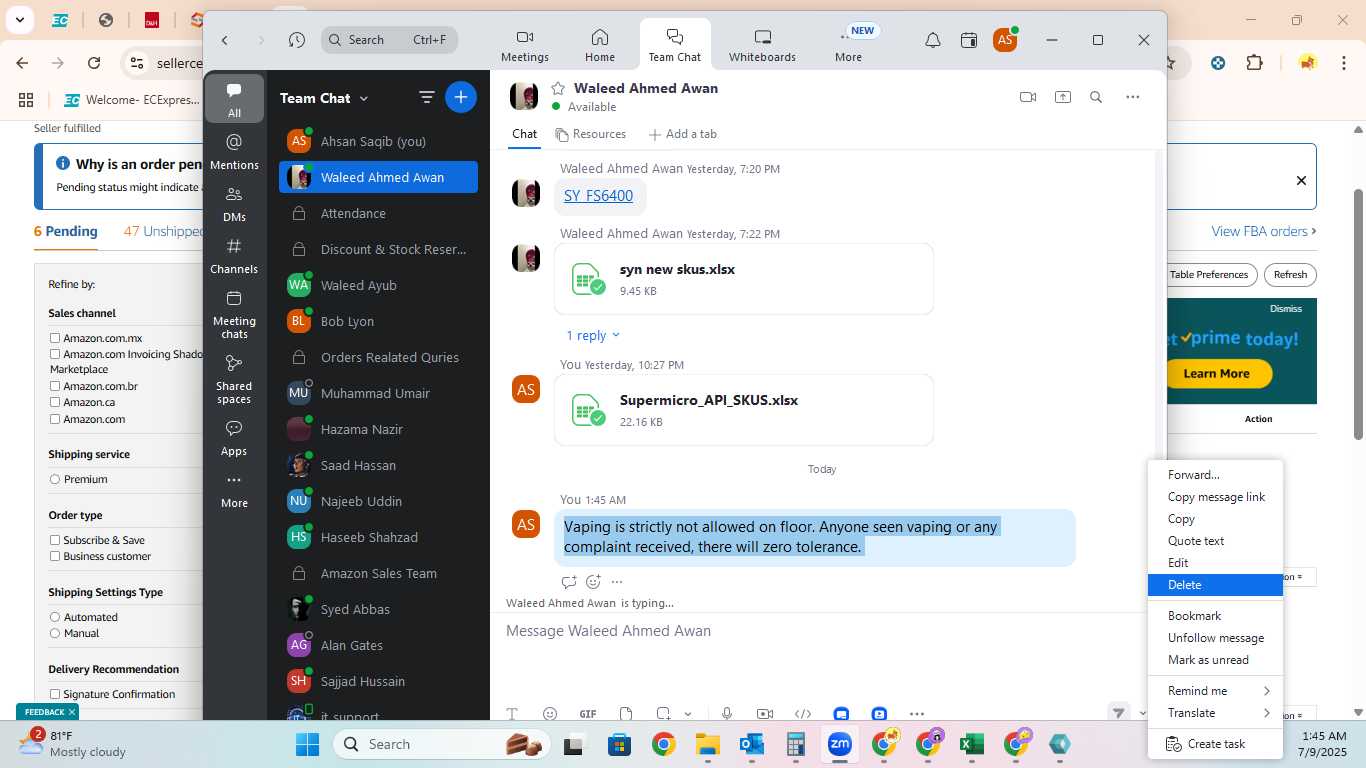Open send options chevron beside send button
Image resolution: width=1366 pixels, height=768 pixels.
tap(1141, 713)
